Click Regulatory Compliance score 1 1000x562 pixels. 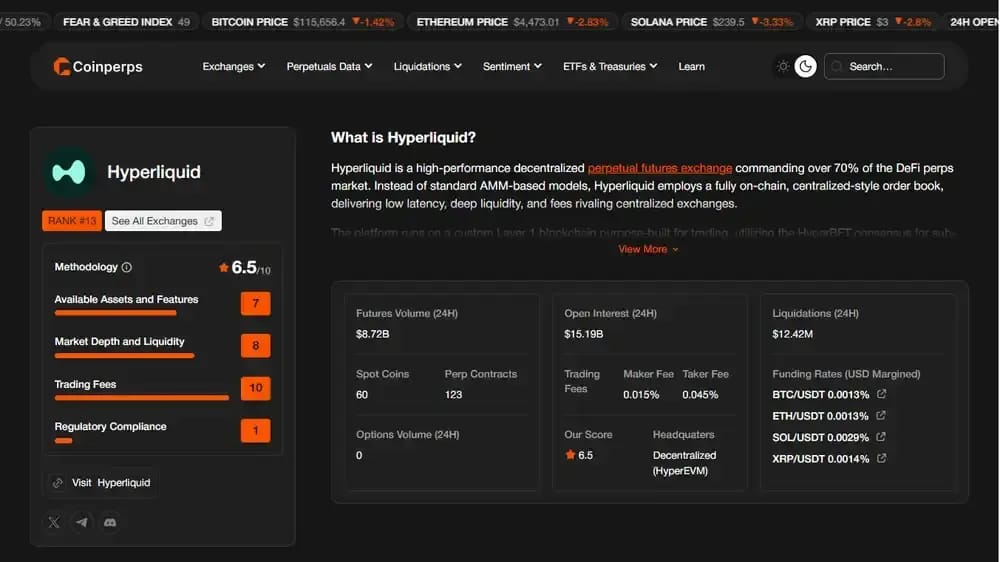[x=255, y=431]
